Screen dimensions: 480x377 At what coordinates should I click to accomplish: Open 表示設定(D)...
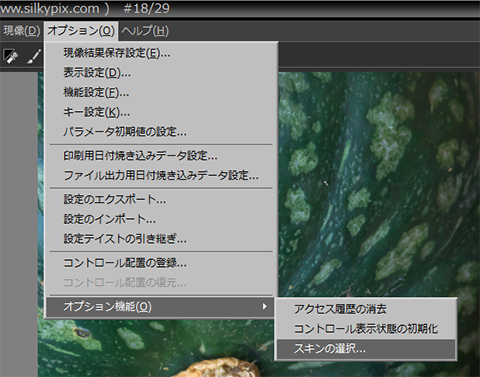(x=161, y=73)
